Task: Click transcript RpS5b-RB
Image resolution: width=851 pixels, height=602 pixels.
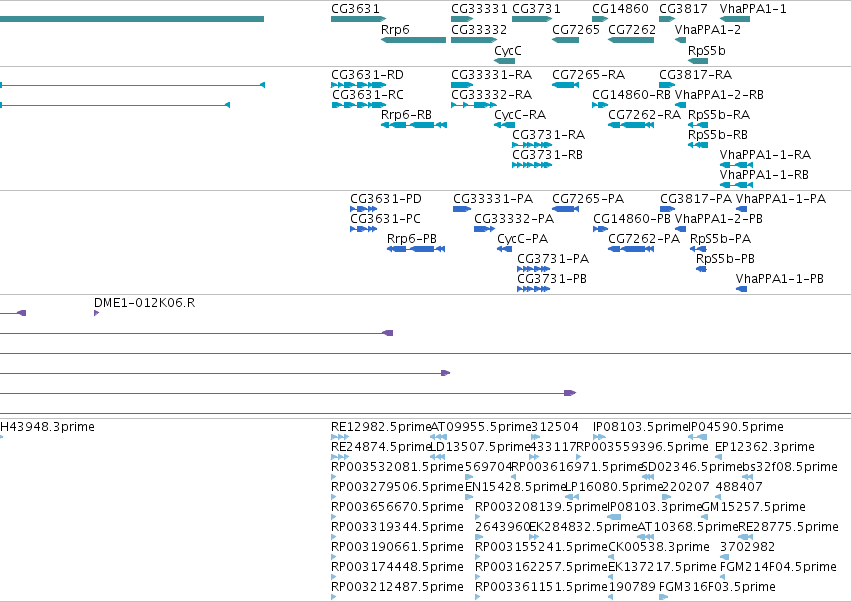Action: tap(718, 134)
